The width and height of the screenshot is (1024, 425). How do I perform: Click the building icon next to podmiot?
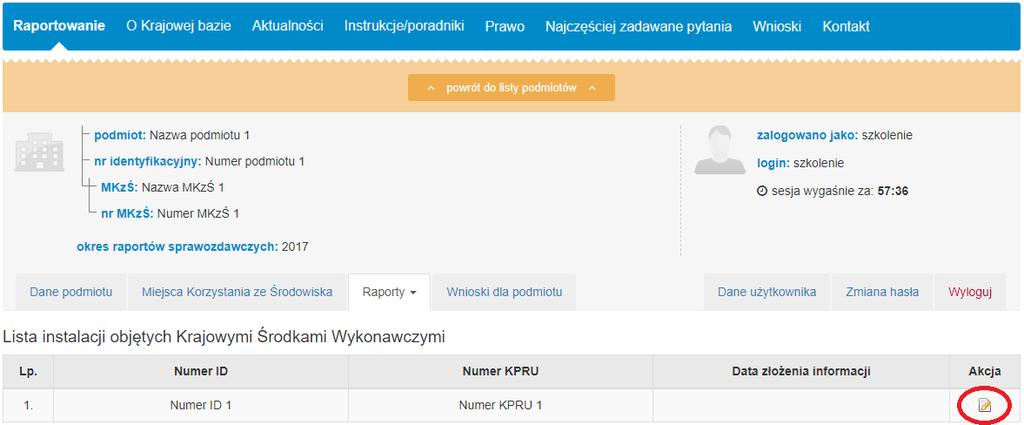point(39,152)
